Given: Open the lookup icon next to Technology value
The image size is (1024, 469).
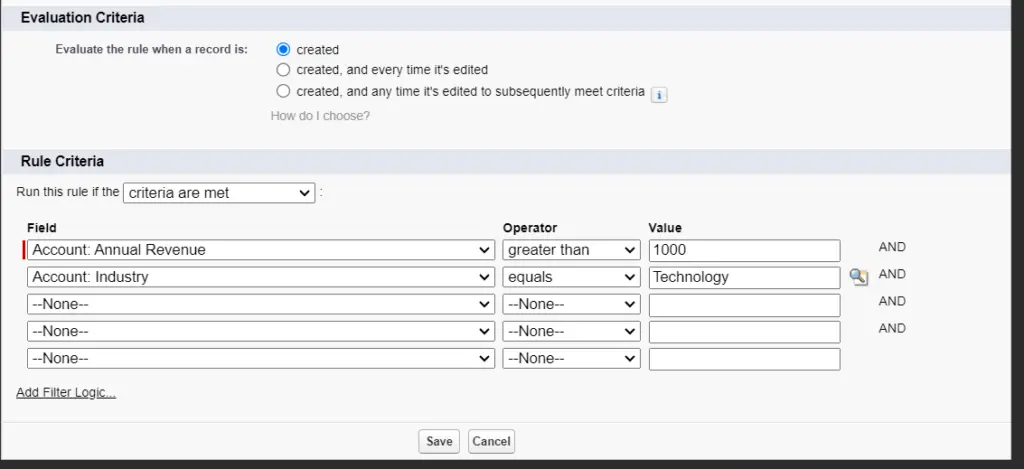Looking at the screenshot, I should pos(858,278).
